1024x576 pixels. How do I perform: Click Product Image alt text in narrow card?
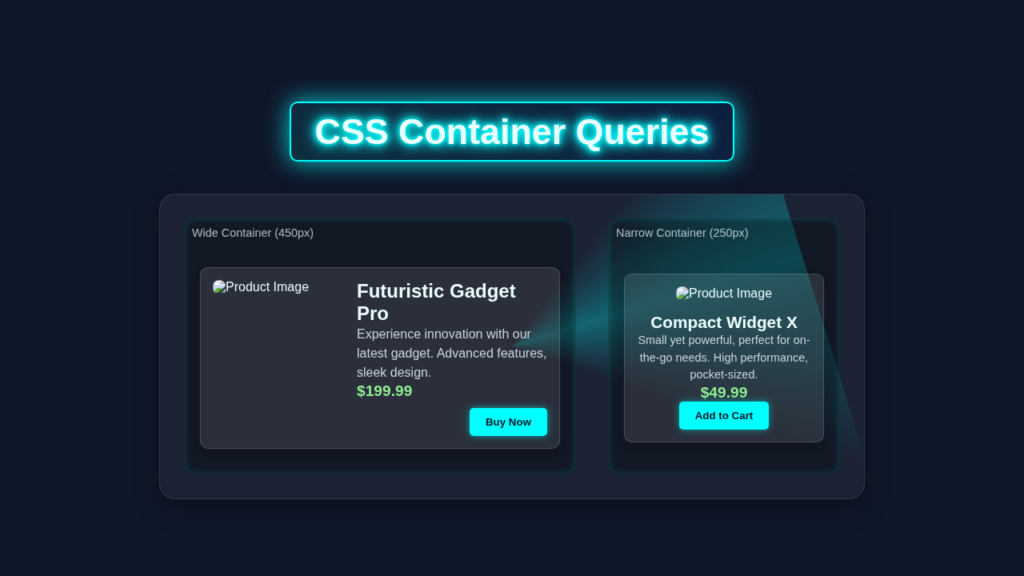(730, 293)
